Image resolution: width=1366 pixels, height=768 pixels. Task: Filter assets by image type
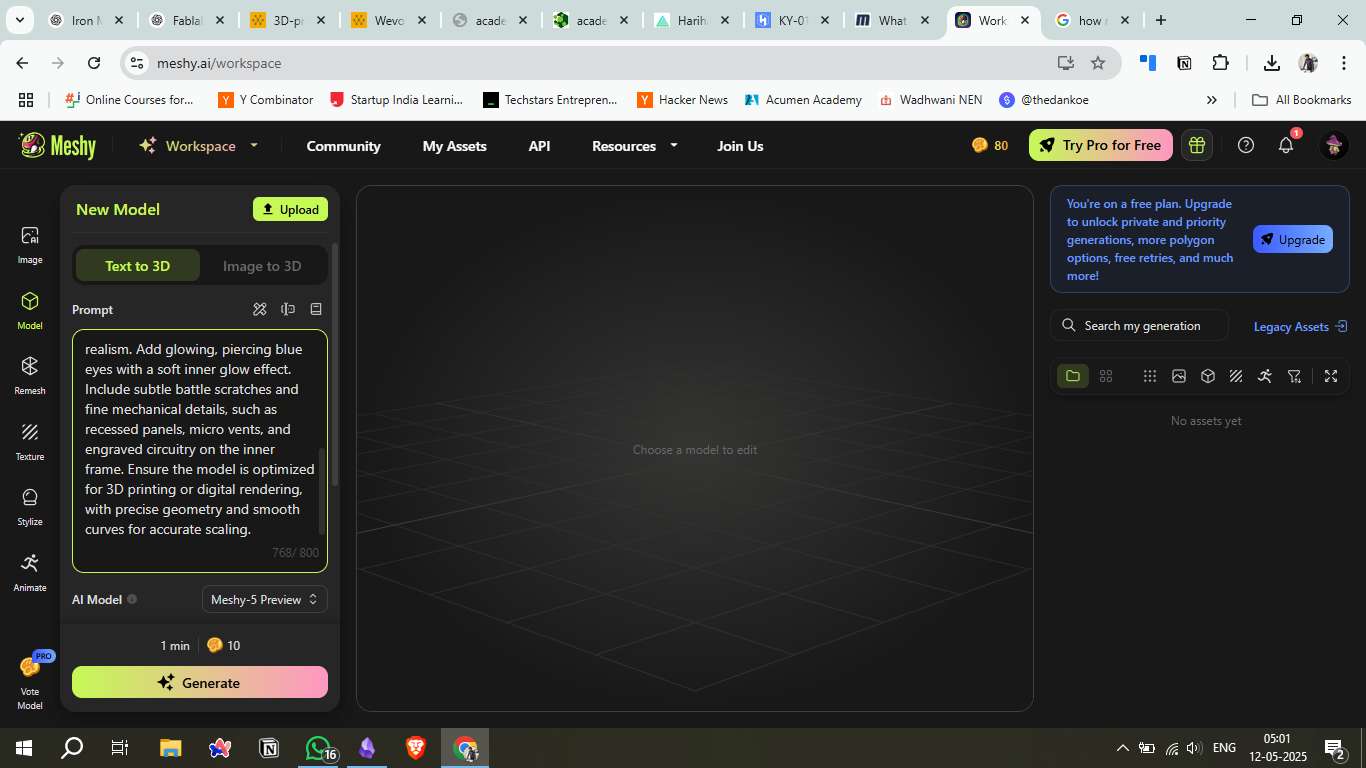[x=1179, y=376]
